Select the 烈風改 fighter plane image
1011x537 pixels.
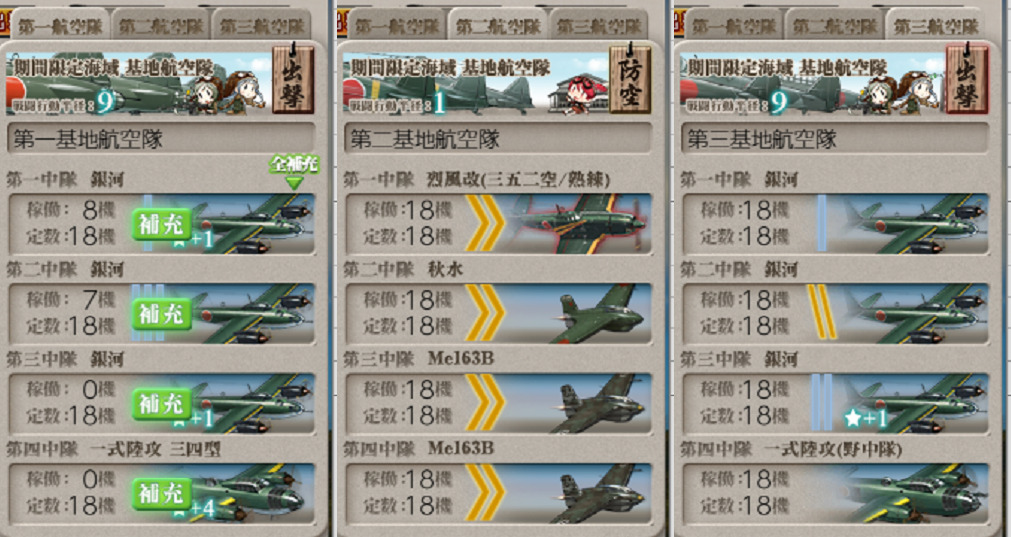tap(578, 223)
